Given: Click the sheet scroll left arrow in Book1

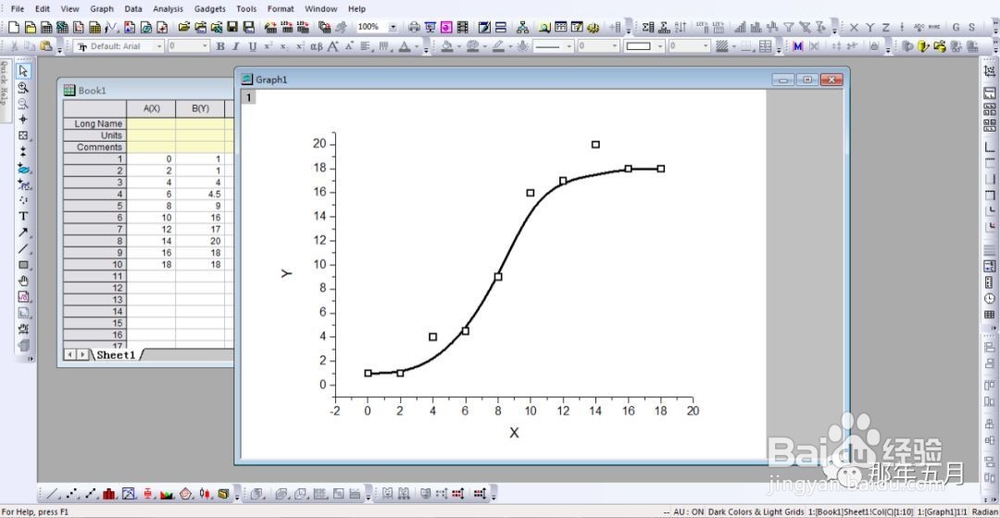Looking at the screenshot, I should point(71,355).
